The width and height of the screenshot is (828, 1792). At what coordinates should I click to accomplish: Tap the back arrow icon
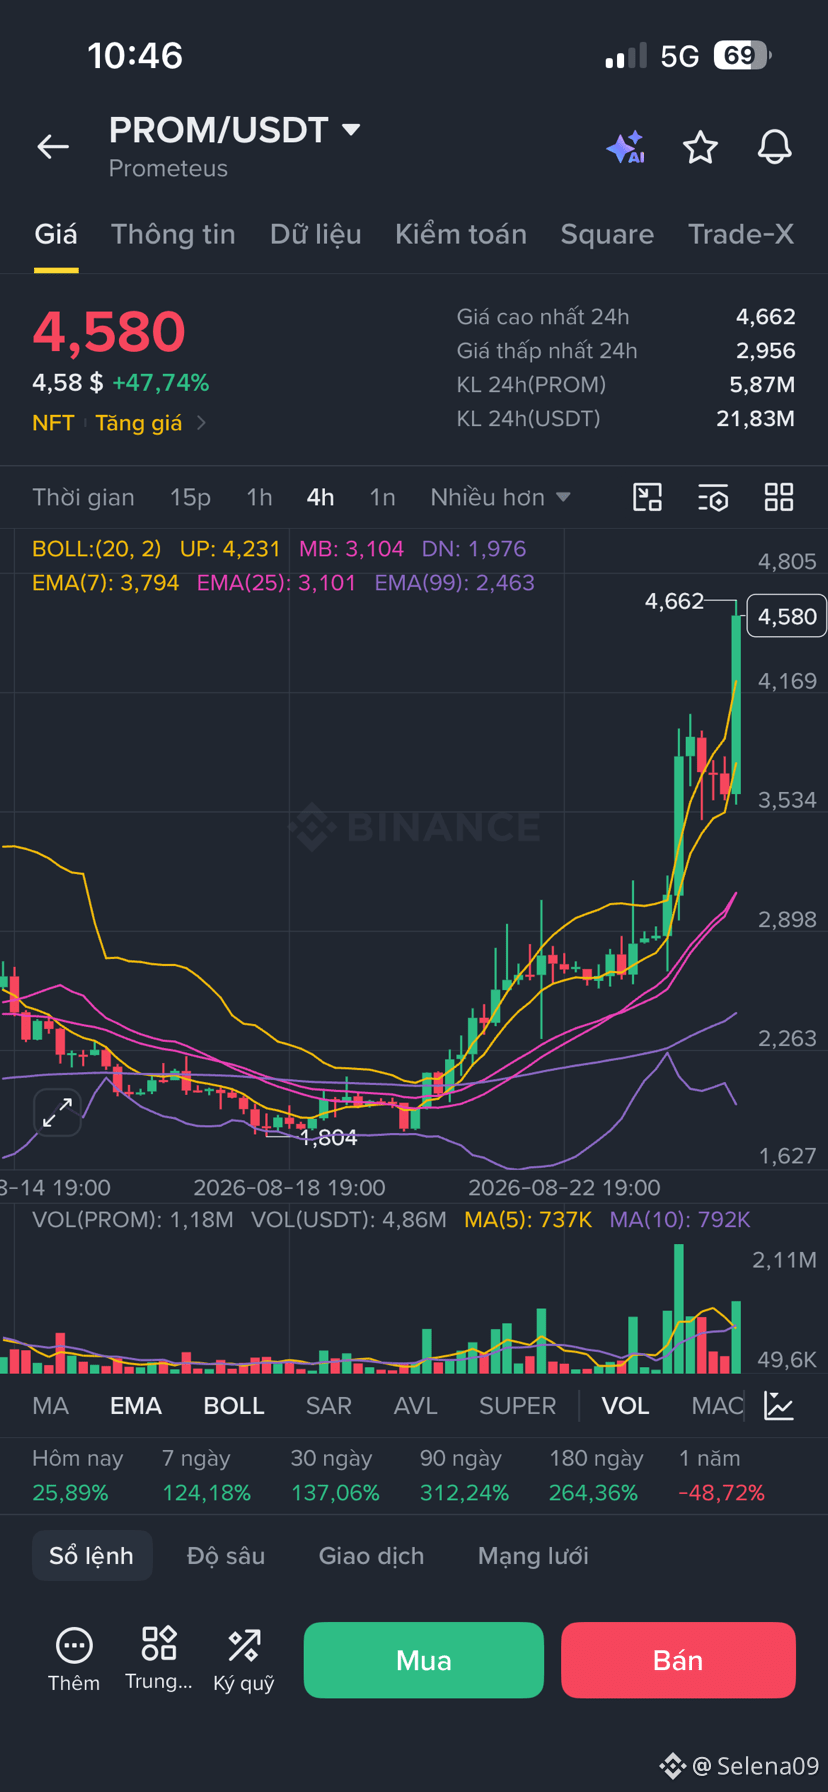click(53, 147)
